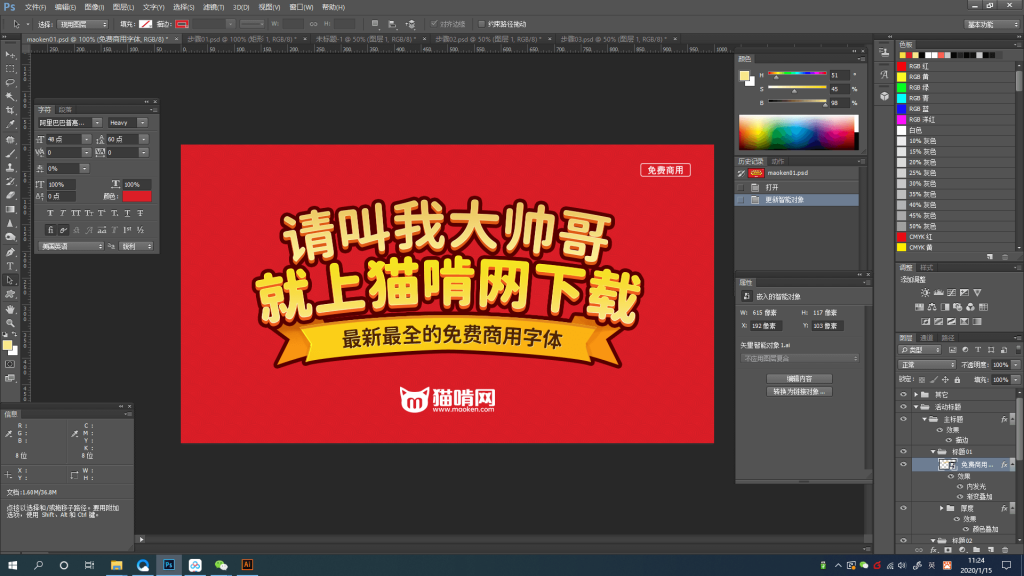1024x576 pixels.
Task: Collapse the 活动标题 layer group
Action: 916,407
